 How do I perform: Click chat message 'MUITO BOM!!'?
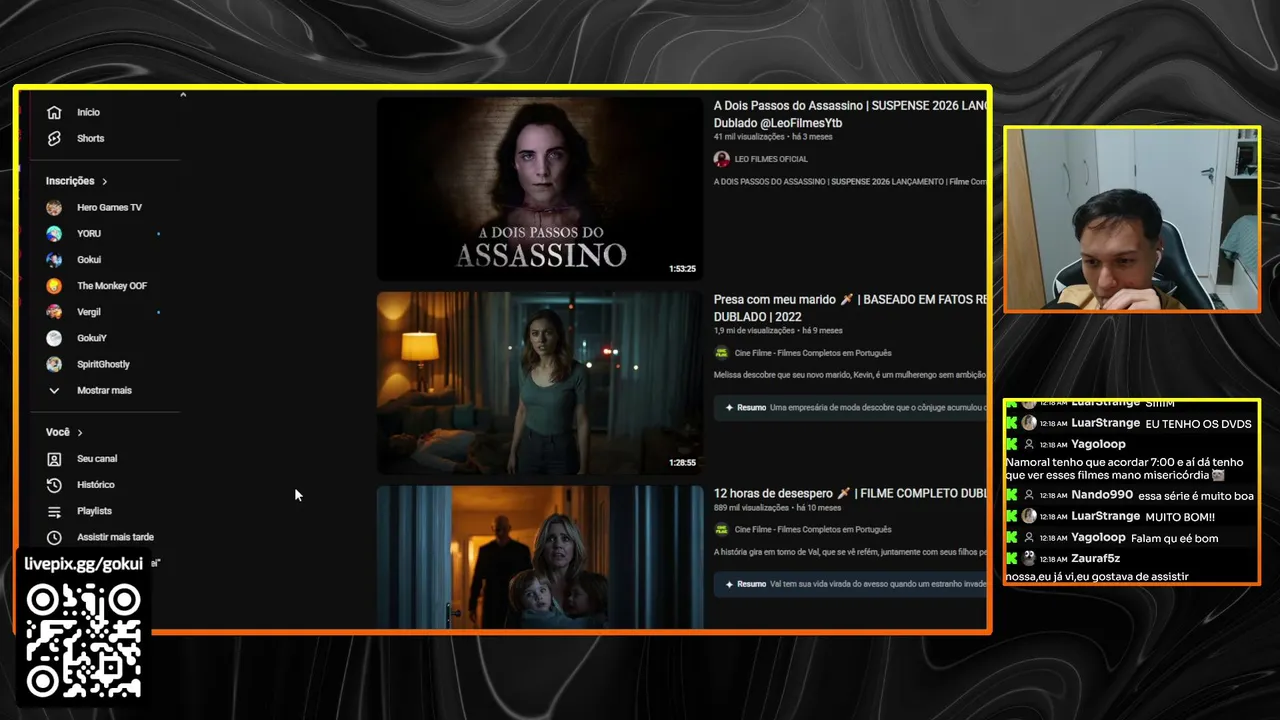pyautogui.click(x=1180, y=517)
